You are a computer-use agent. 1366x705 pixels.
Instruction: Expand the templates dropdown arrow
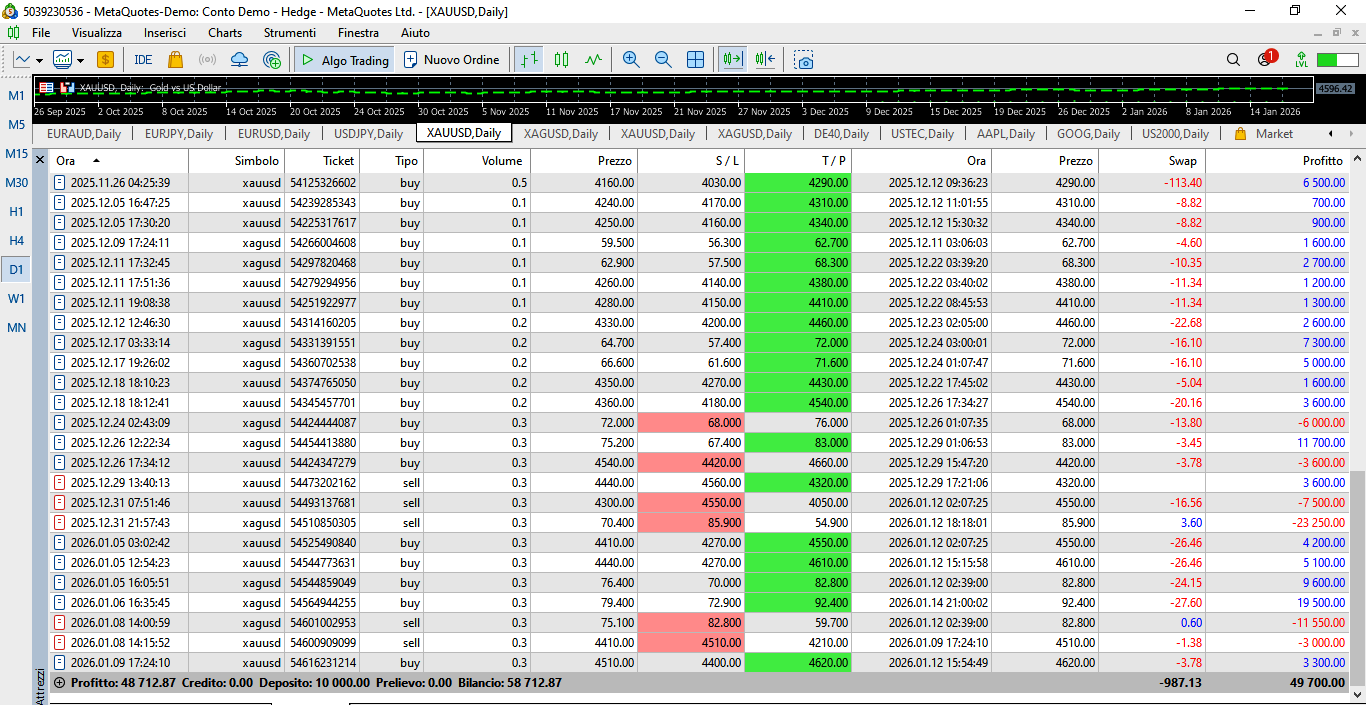pyautogui.click(x=80, y=60)
